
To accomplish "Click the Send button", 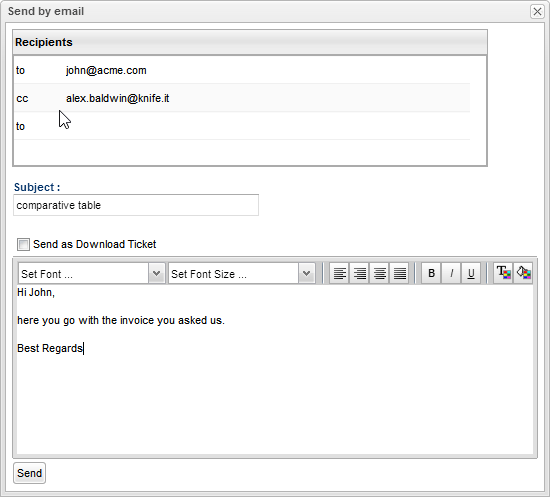I will [x=29, y=473].
